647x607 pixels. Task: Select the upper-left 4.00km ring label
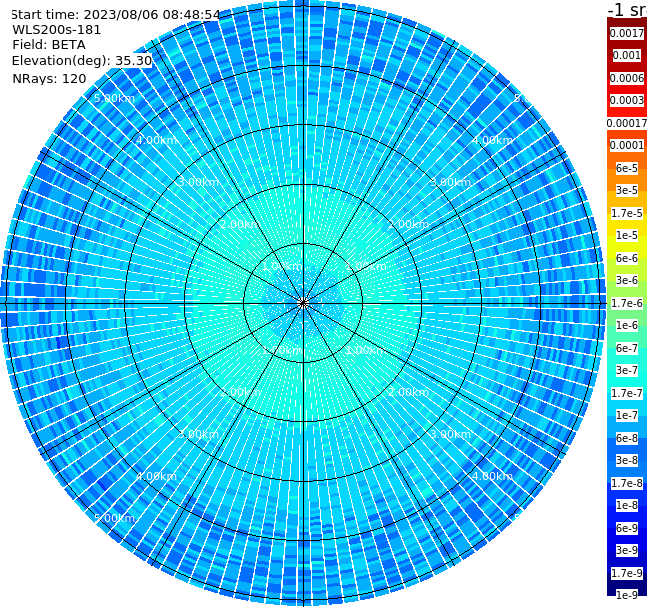coord(156,140)
